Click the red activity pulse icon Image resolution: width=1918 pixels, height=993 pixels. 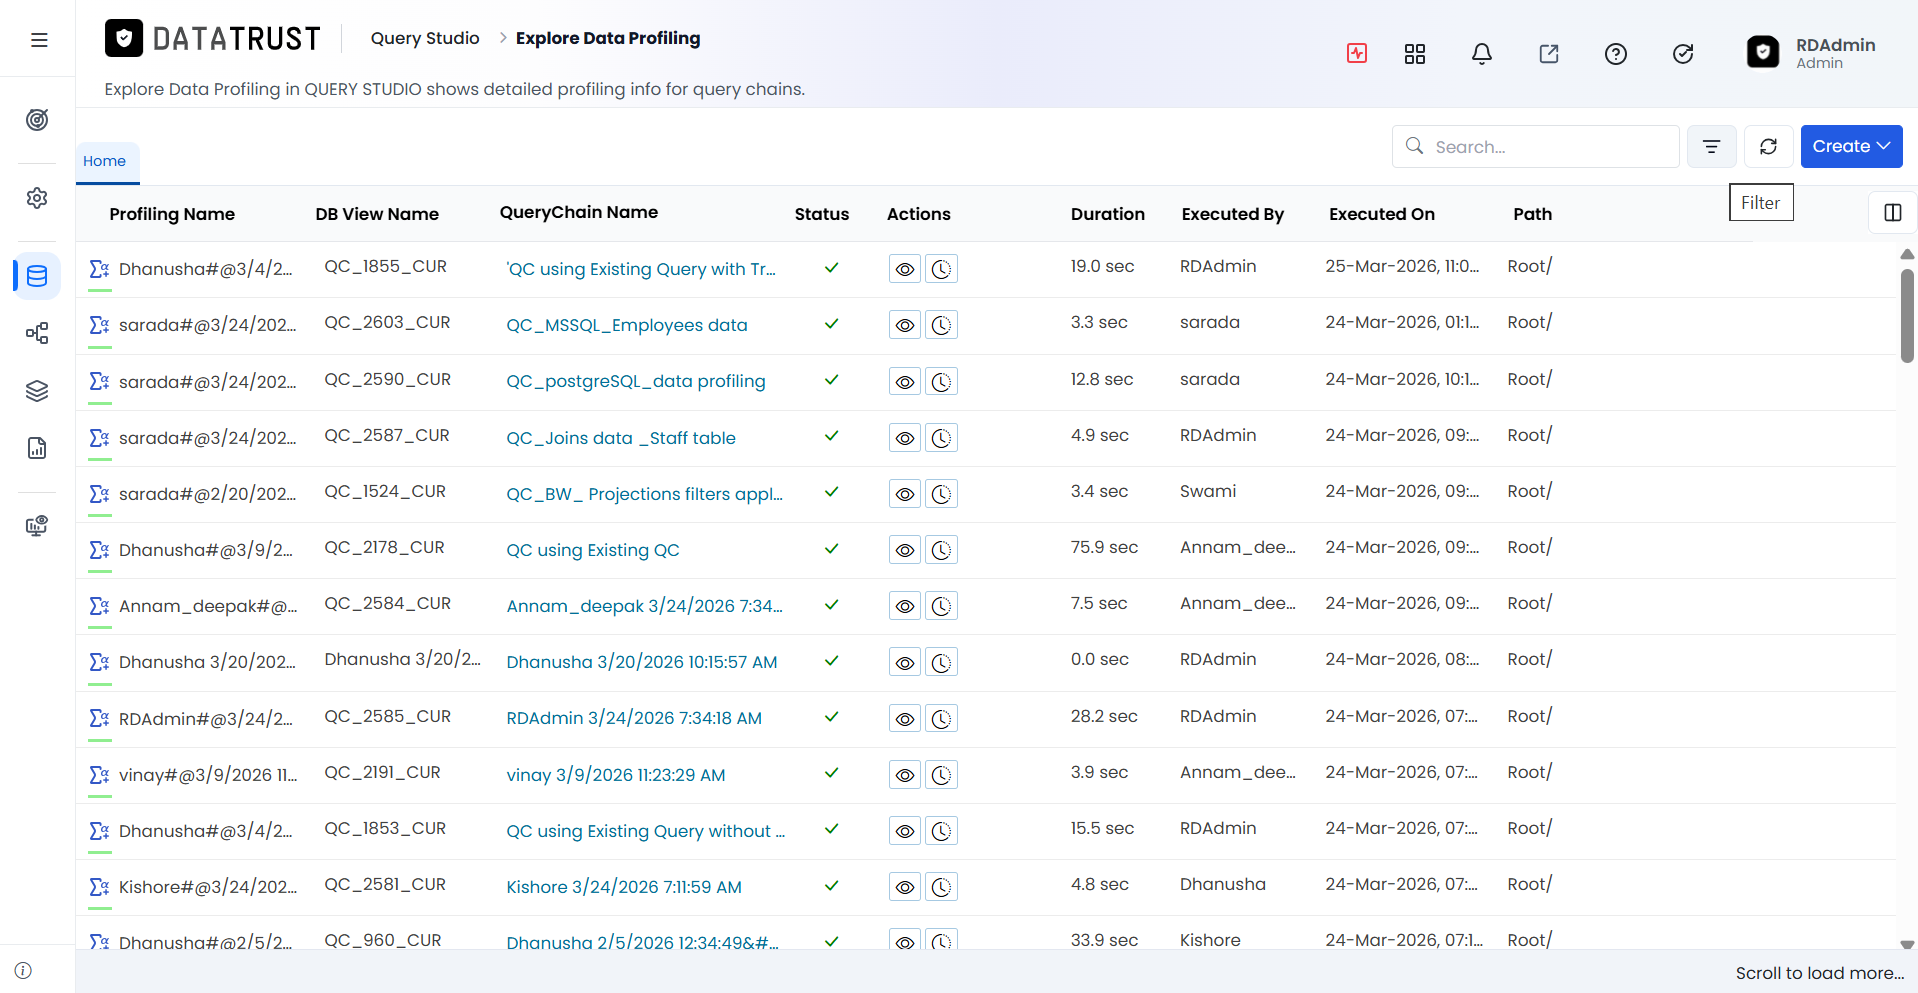pyautogui.click(x=1357, y=53)
